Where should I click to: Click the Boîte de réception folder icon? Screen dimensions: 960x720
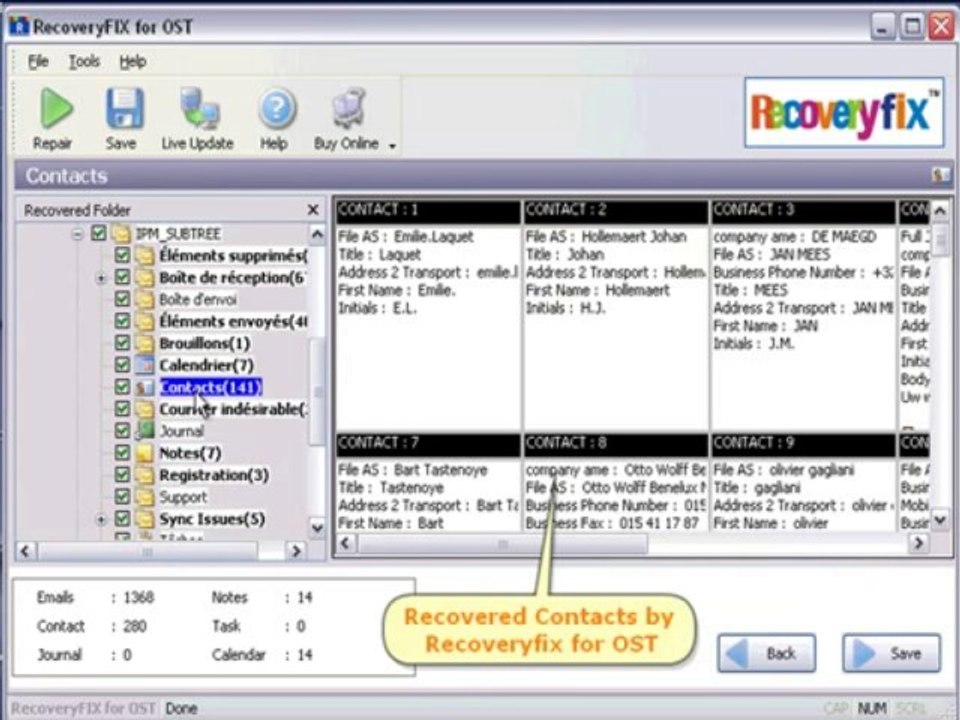click(x=144, y=278)
